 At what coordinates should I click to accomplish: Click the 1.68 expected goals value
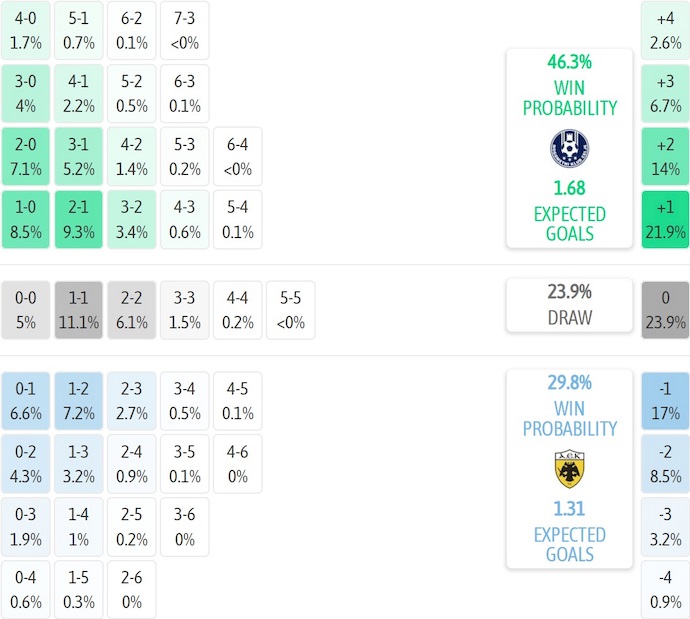(569, 188)
